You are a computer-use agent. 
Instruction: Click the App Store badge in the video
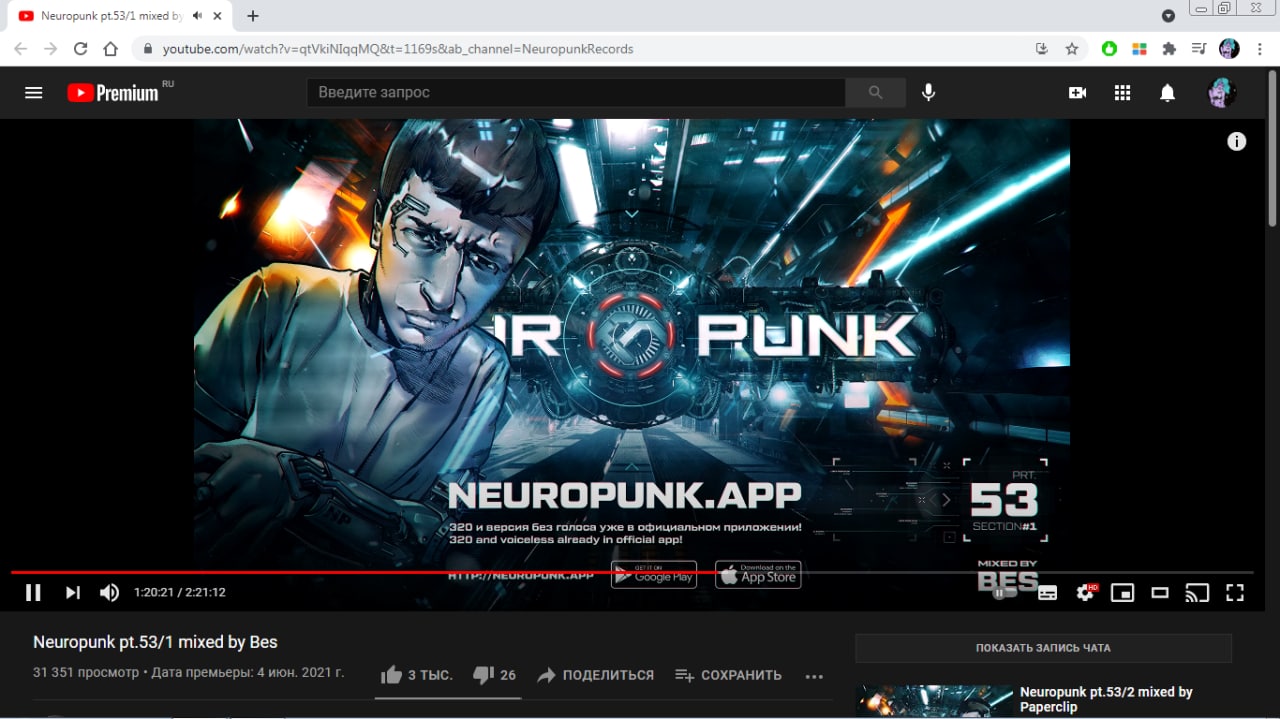tap(758, 574)
